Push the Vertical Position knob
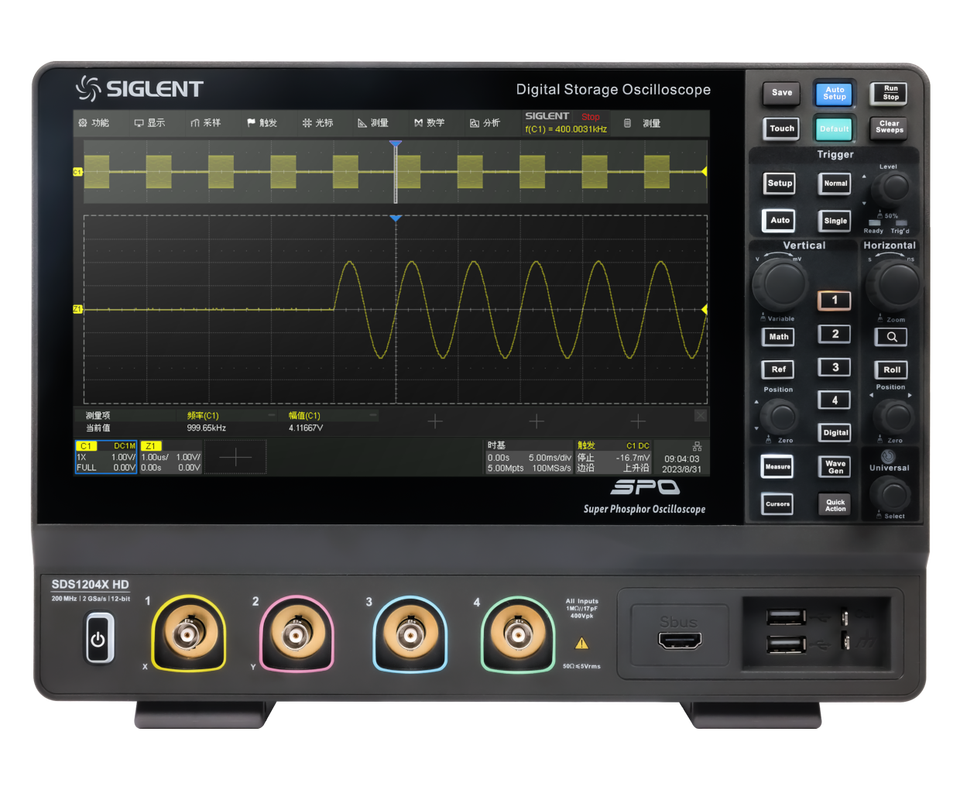960x790 pixels. click(x=781, y=416)
